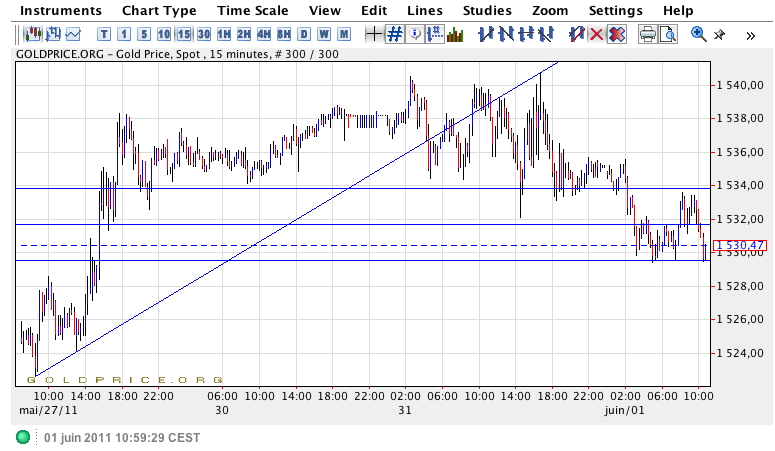Switch to the line chart icon
This screenshot has width=775, height=451.
point(72,34)
